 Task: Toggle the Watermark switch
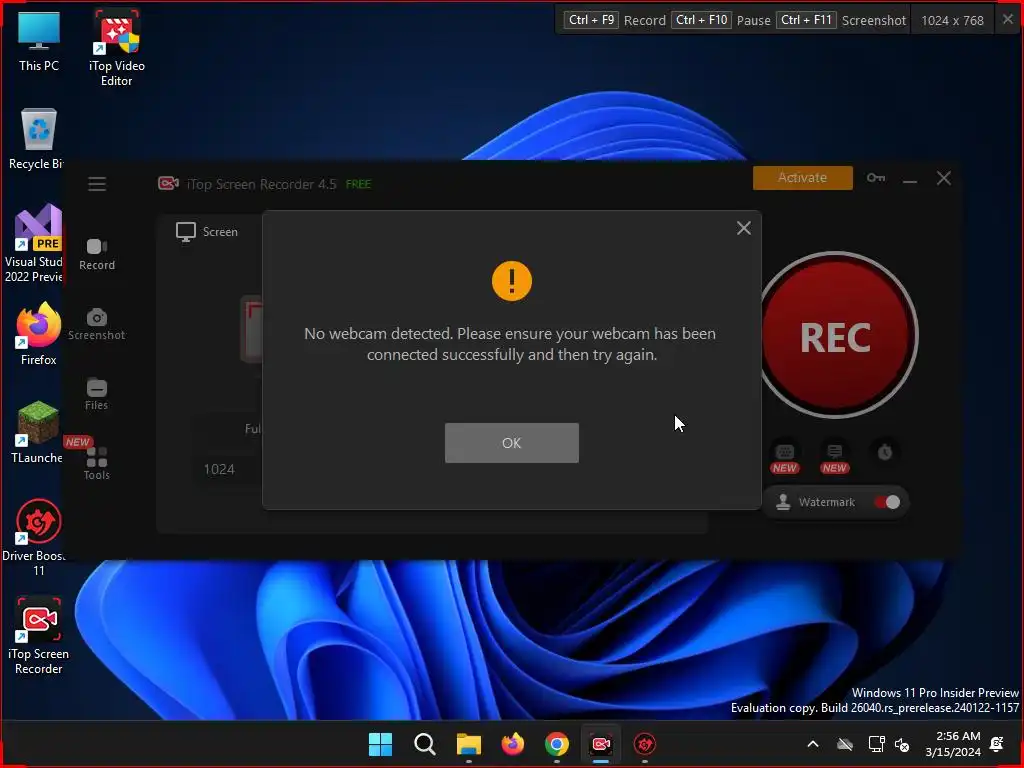point(887,502)
